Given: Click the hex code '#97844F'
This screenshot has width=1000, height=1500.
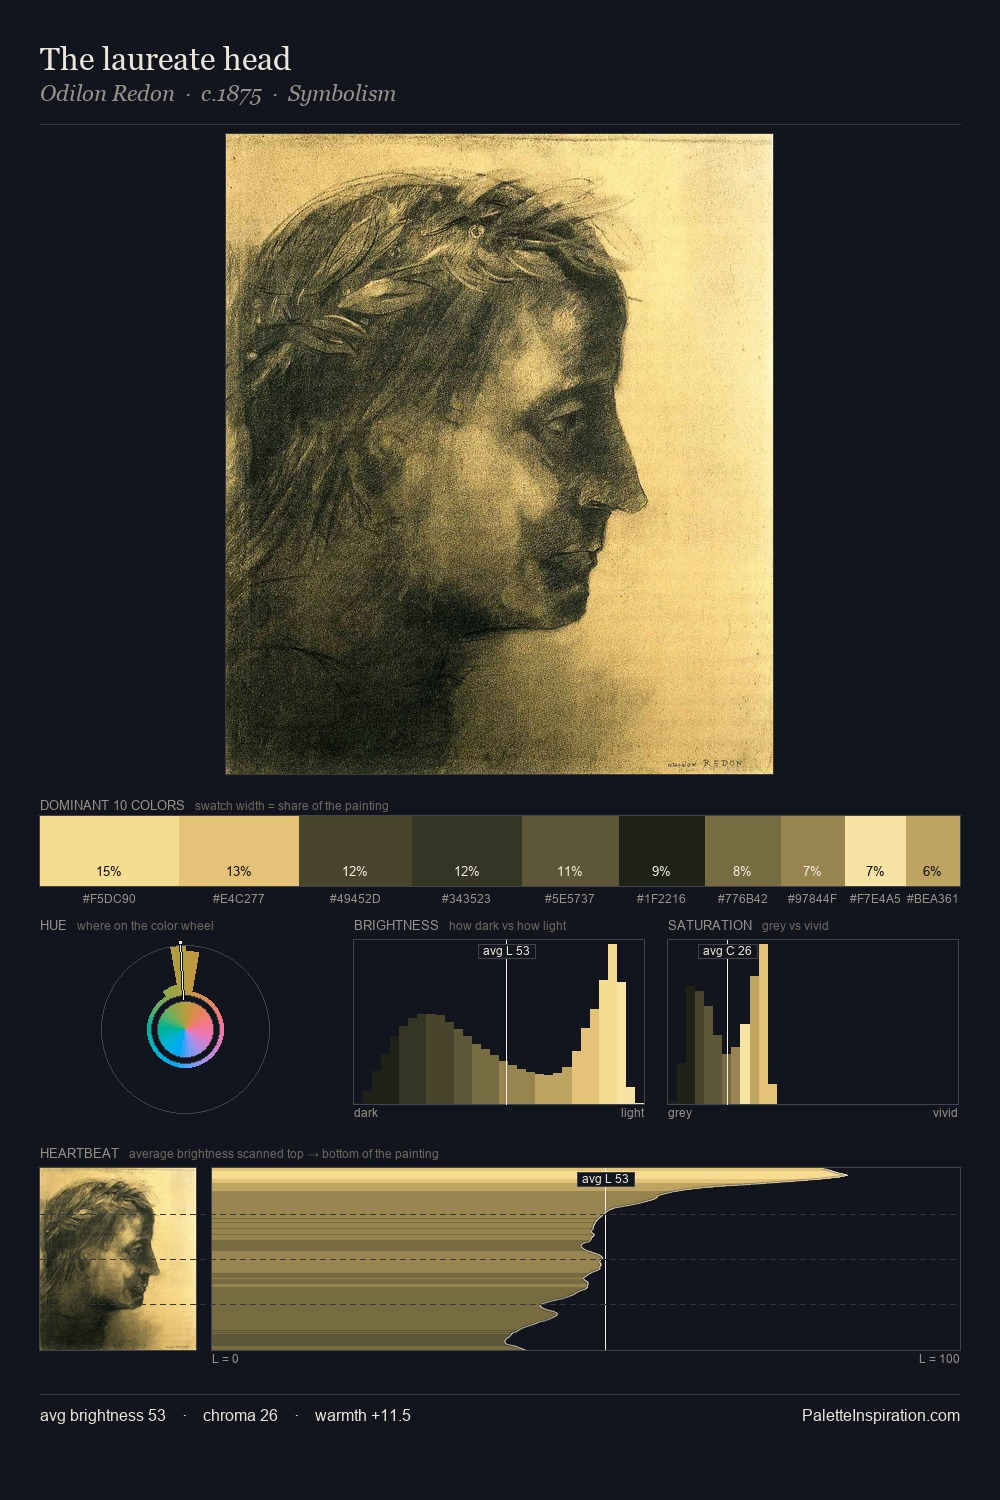Looking at the screenshot, I should pyautogui.click(x=813, y=899).
